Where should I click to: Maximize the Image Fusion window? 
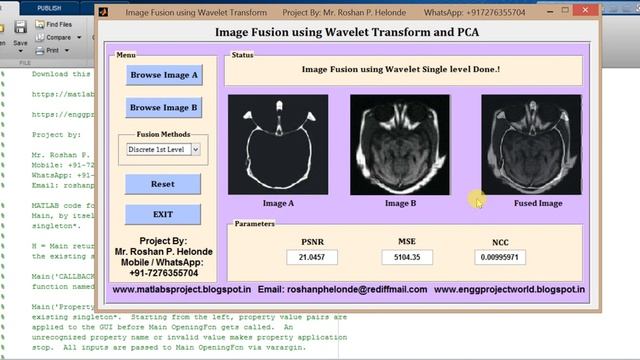click(x=565, y=10)
